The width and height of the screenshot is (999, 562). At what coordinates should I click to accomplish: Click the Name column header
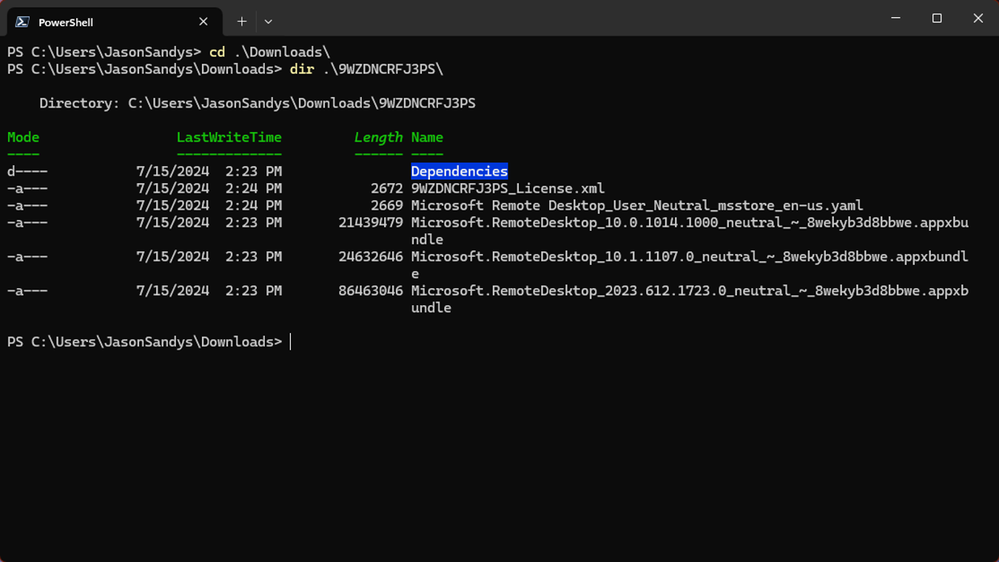[427, 138]
